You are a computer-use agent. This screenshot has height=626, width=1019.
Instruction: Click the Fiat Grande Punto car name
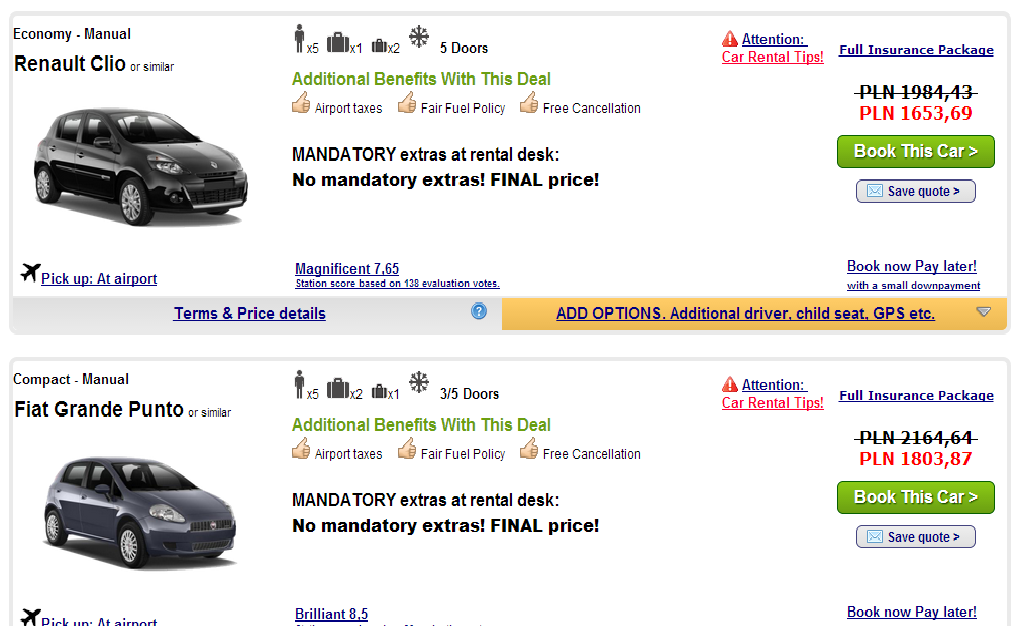pos(99,410)
